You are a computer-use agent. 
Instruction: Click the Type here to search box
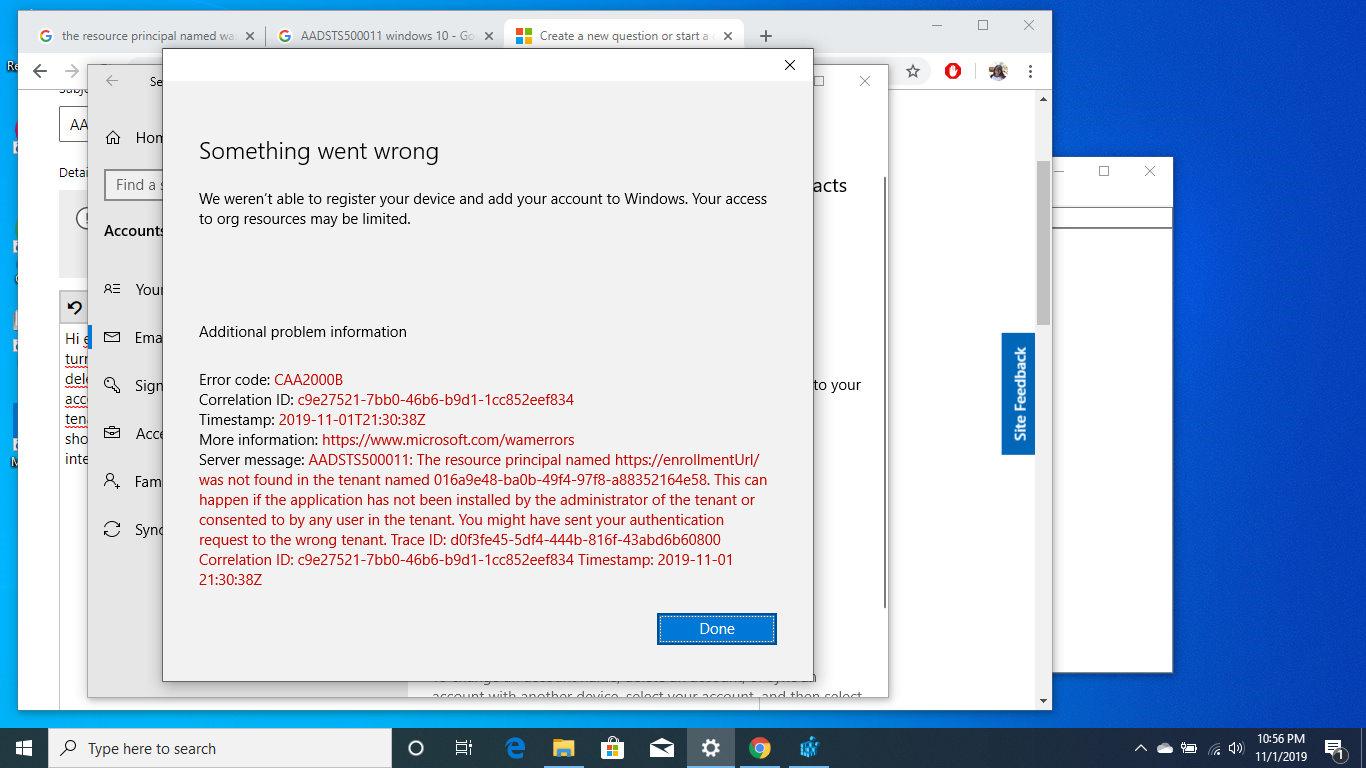tap(220, 748)
